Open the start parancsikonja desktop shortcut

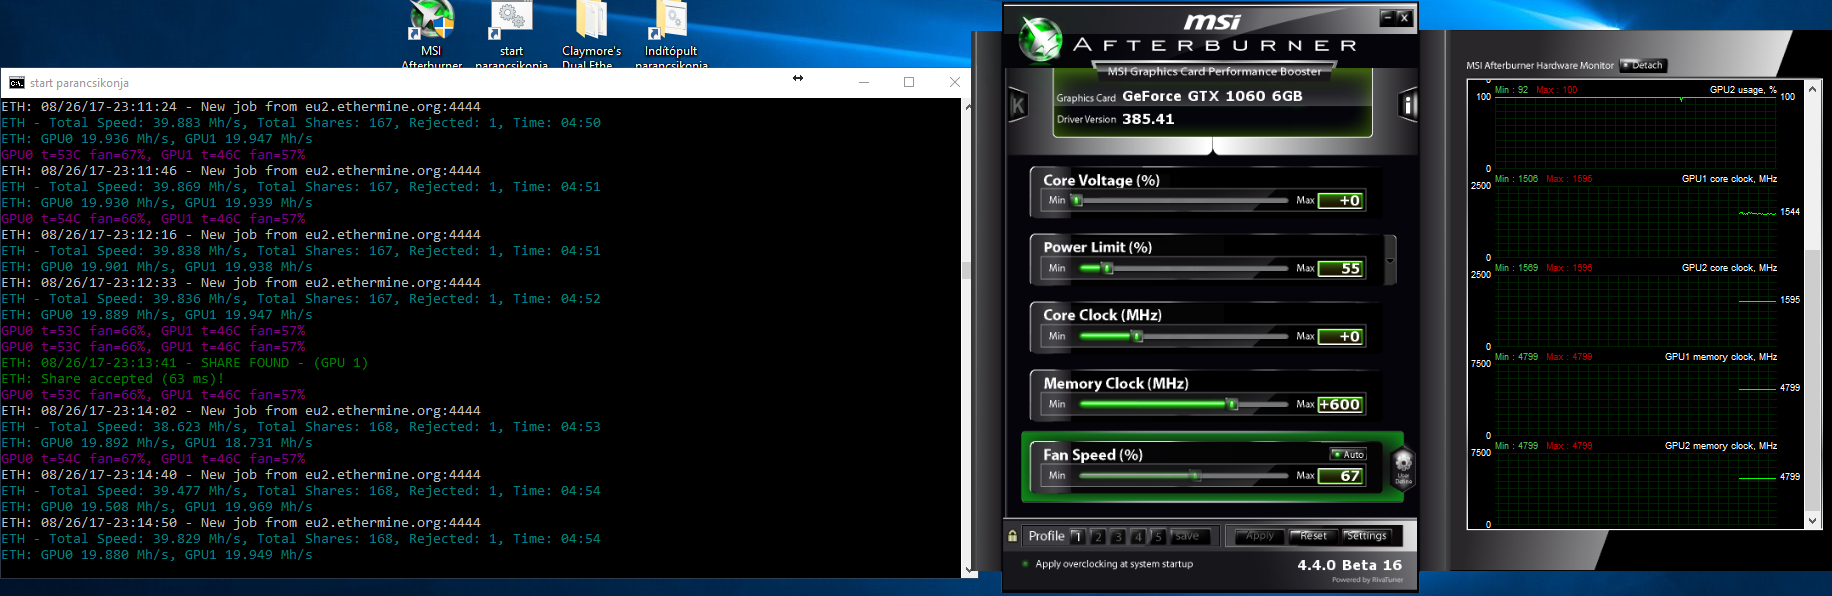tap(511, 34)
